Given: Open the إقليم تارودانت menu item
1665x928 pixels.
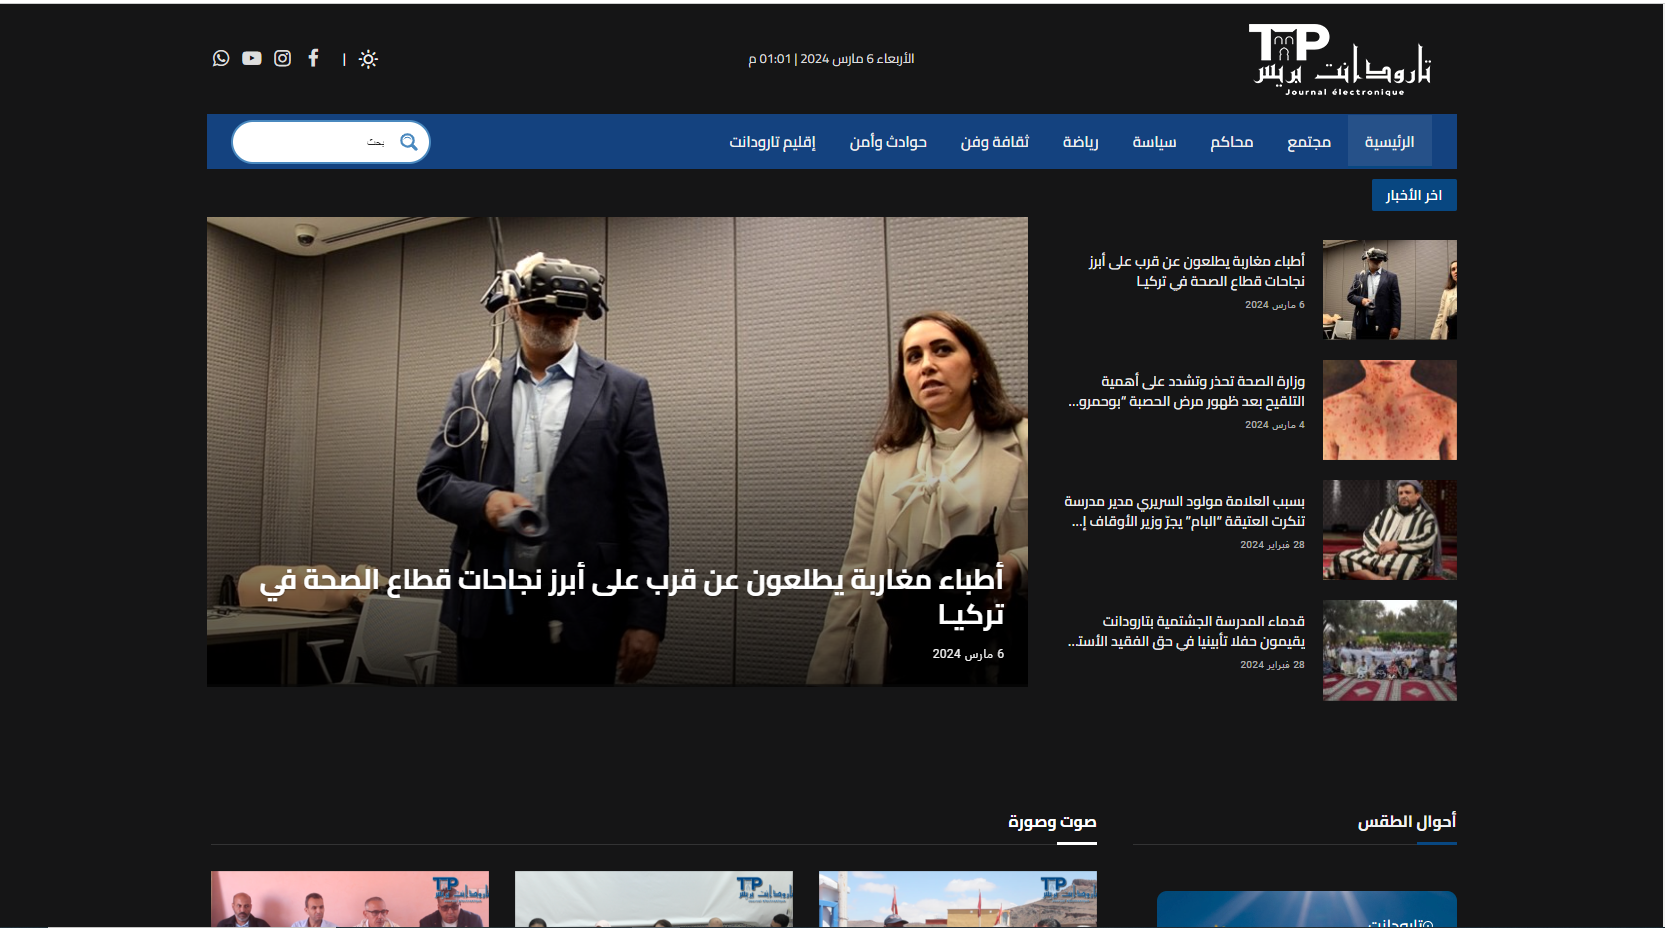Looking at the screenshot, I should coord(772,142).
